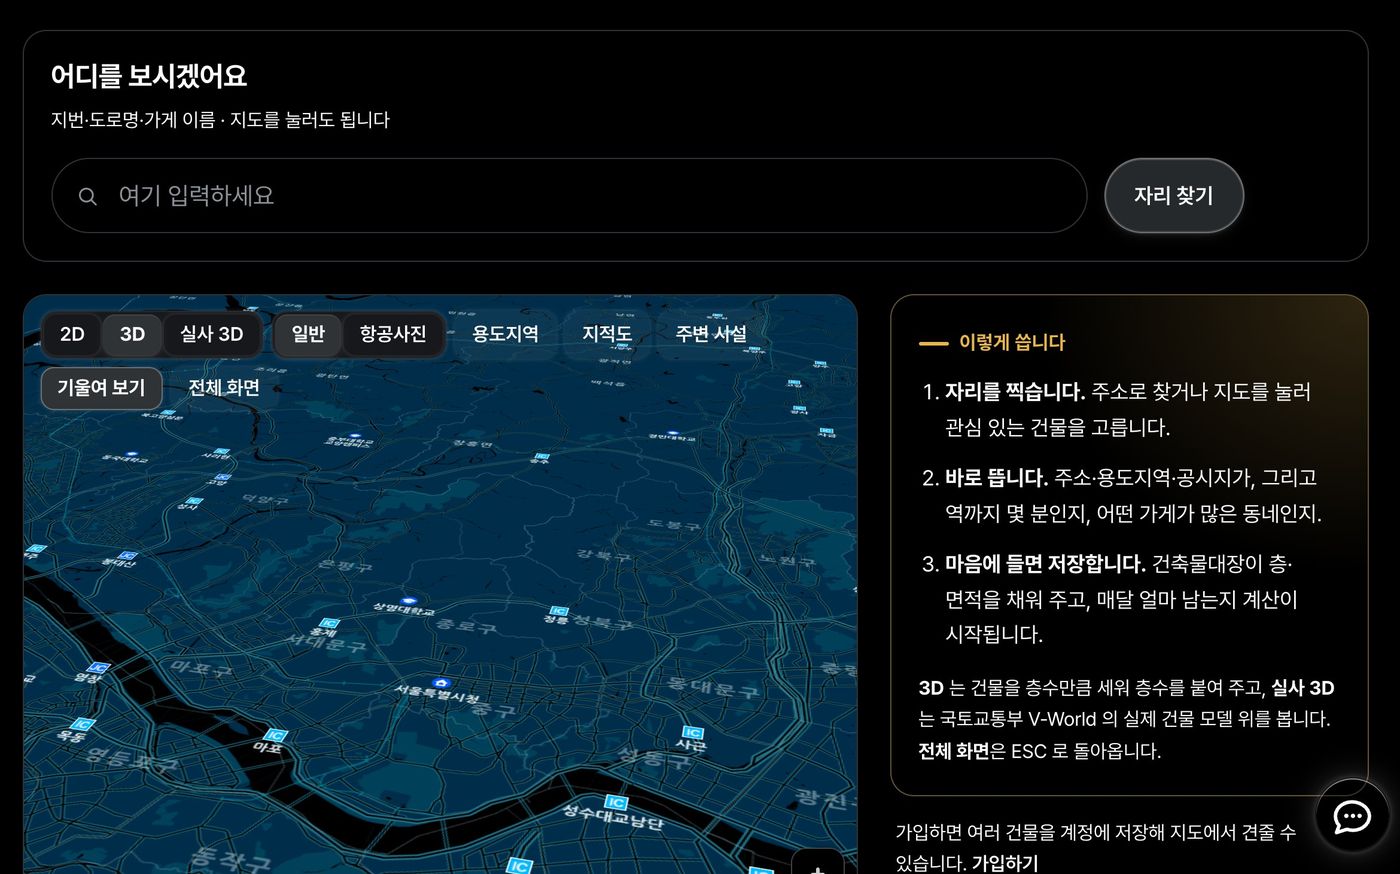The width and height of the screenshot is (1400, 874).
Task: Select the 3D view mode
Action: [132, 334]
